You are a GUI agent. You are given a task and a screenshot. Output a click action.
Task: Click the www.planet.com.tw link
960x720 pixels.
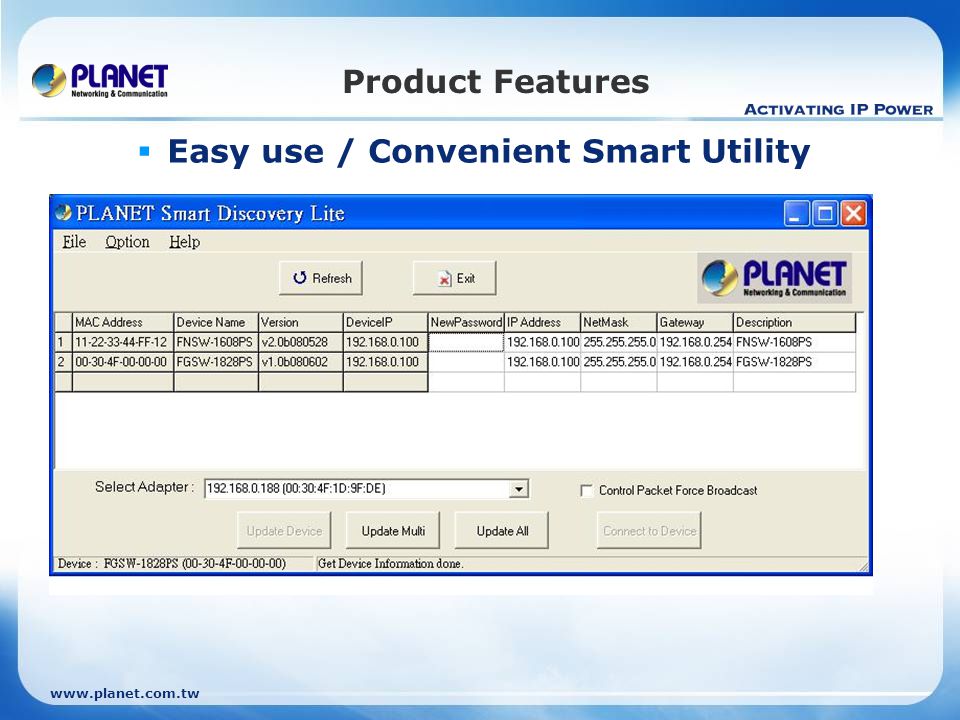pyautogui.click(x=125, y=694)
